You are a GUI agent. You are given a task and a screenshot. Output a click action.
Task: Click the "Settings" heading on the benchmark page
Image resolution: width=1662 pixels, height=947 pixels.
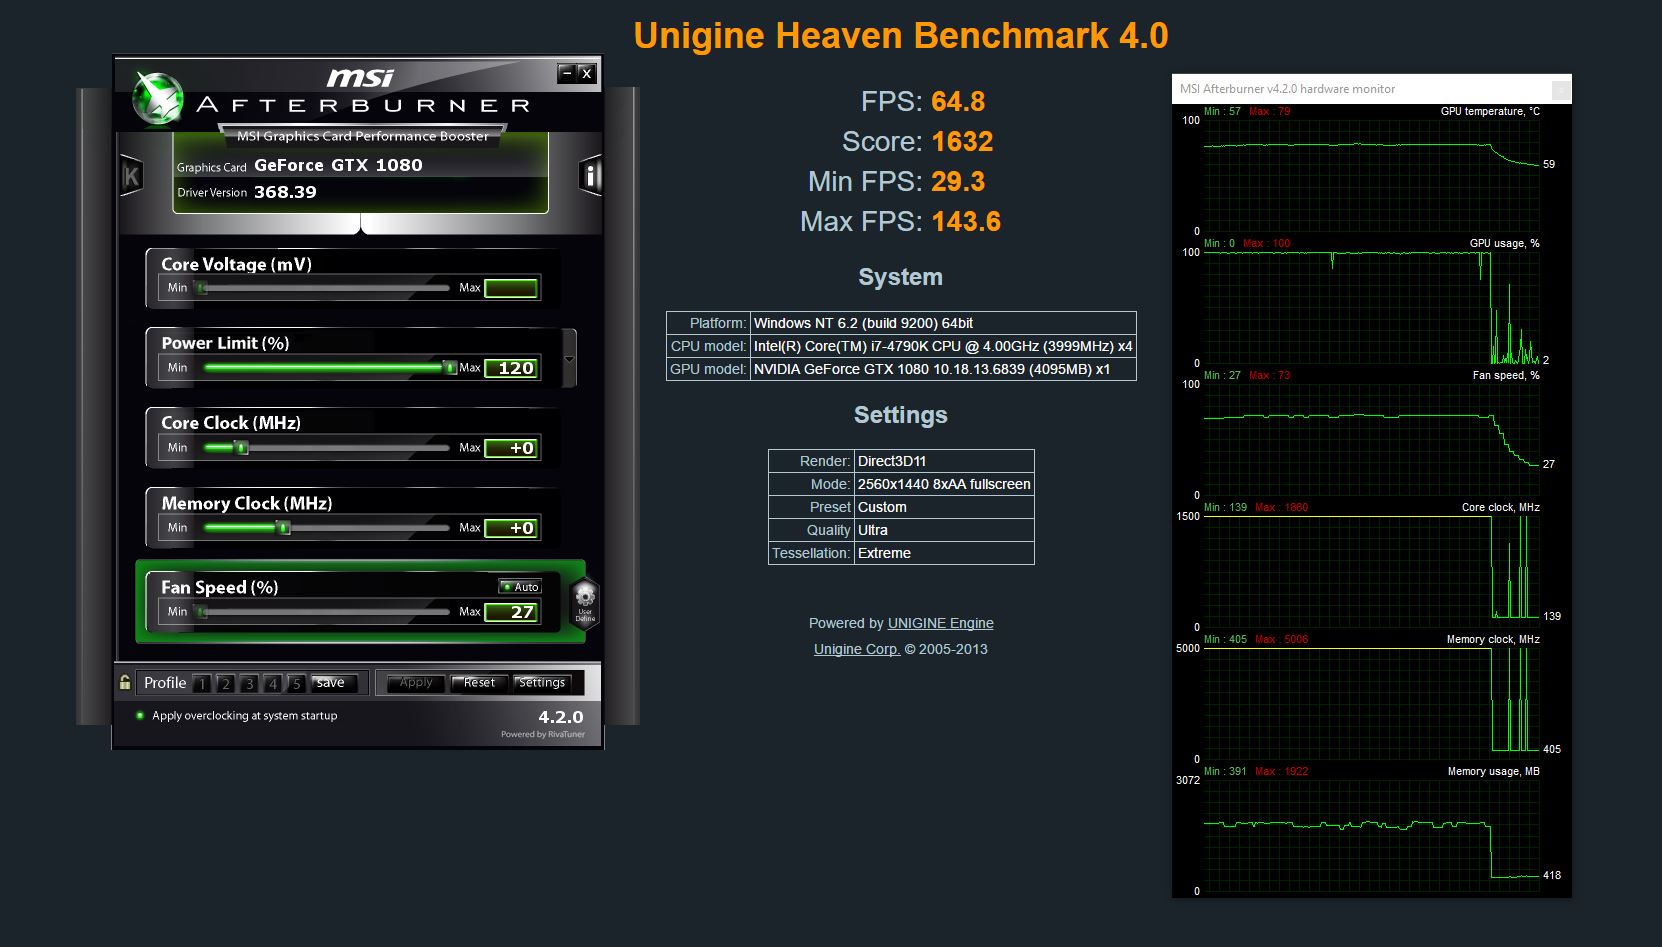(x=900, y=415)
